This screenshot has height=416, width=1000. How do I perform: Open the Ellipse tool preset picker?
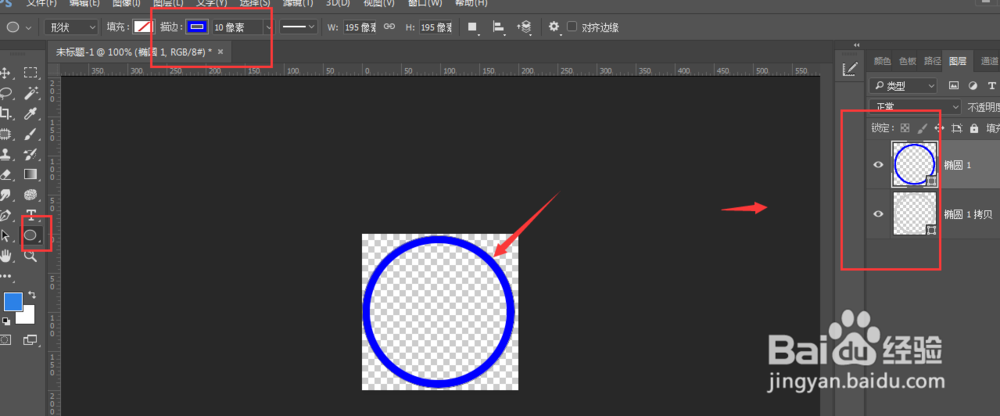click(x=20, y=27)
